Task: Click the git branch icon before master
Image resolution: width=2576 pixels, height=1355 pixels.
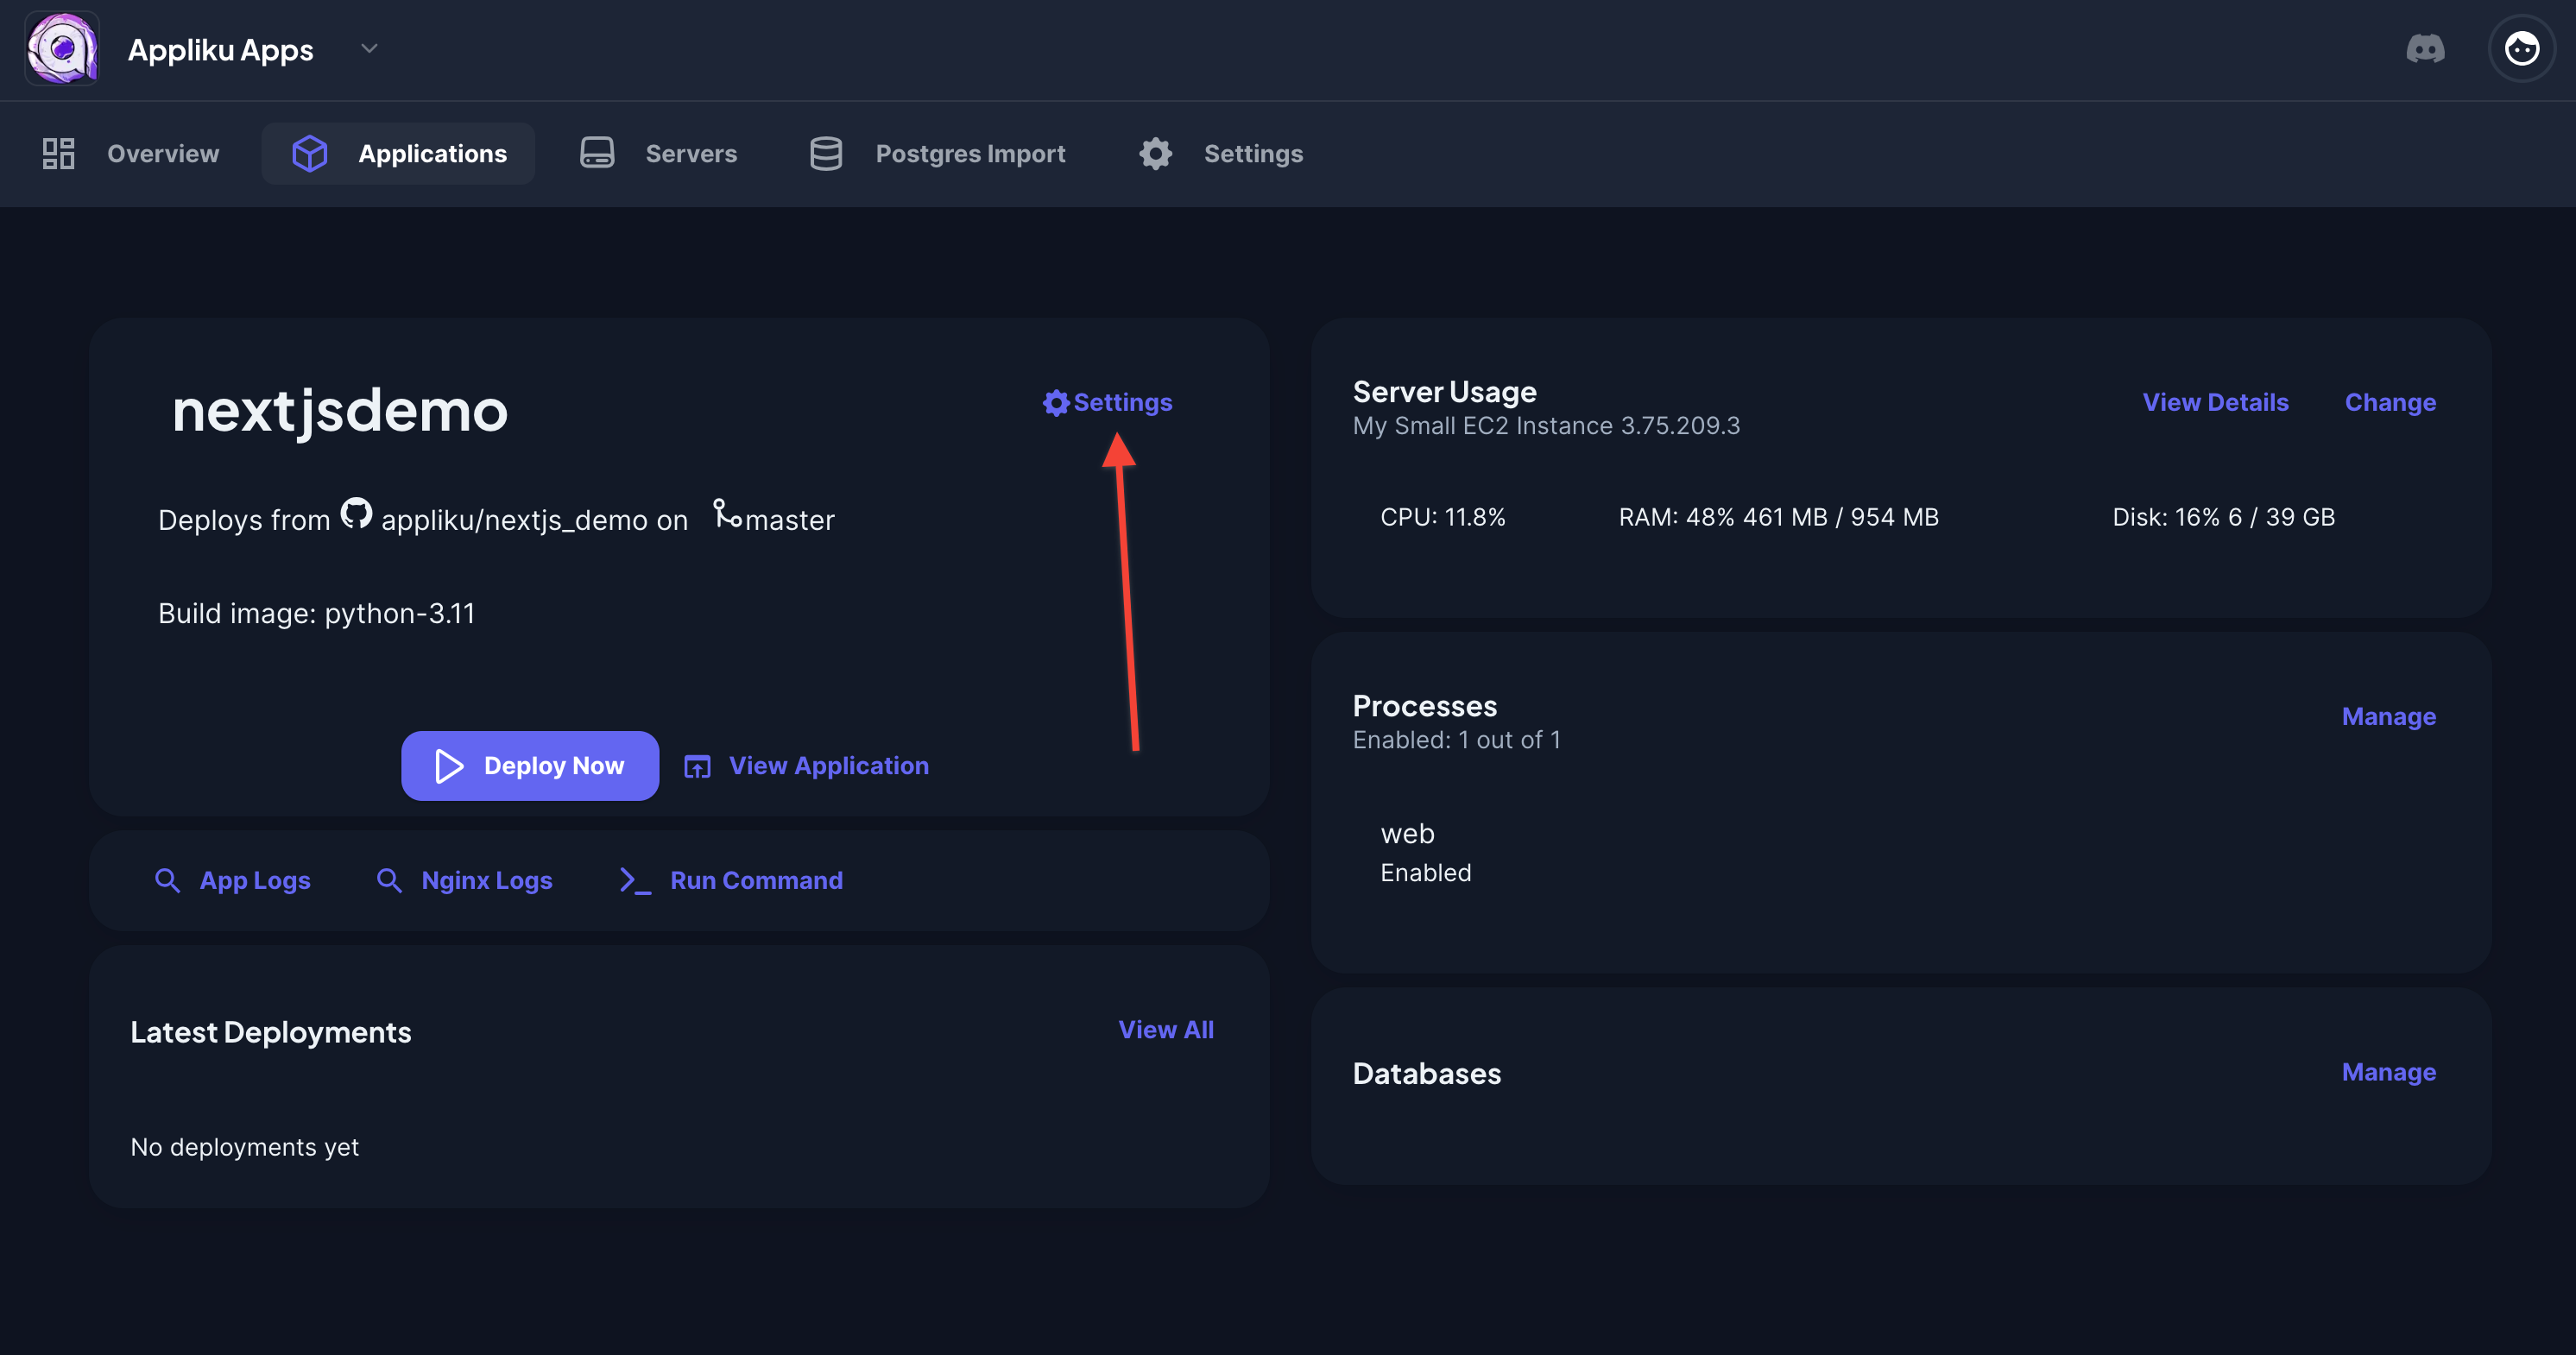Action: pos(727,514)
